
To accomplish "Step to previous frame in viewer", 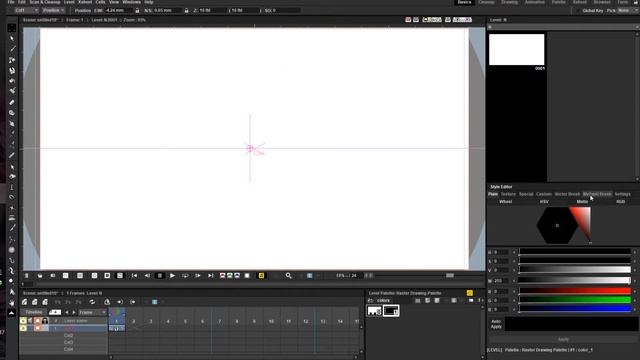I will click(x=147, y=276).
